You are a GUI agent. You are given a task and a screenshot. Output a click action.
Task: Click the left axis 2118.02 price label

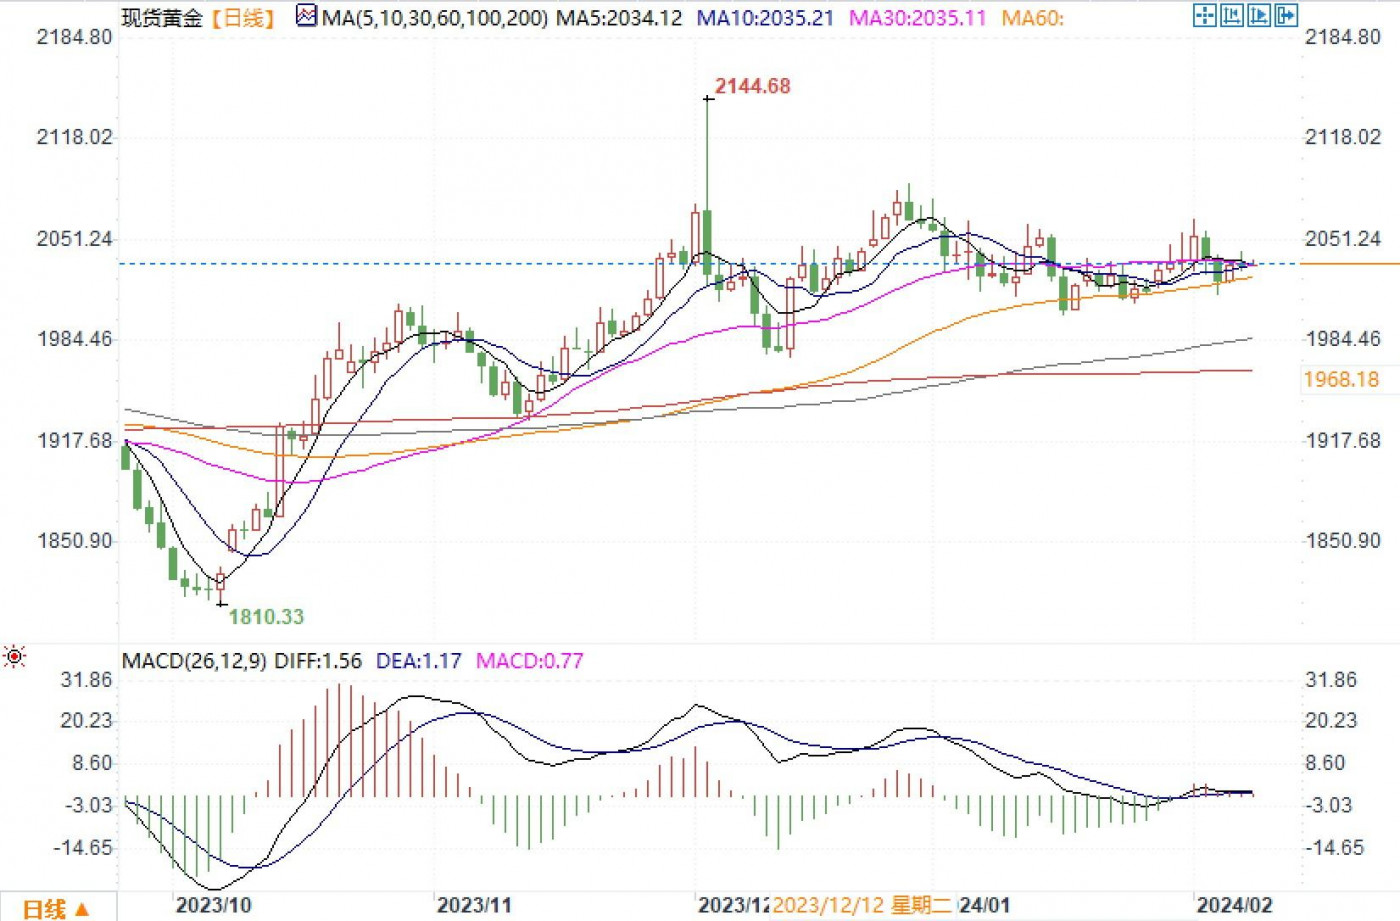[x=75, y=137]
